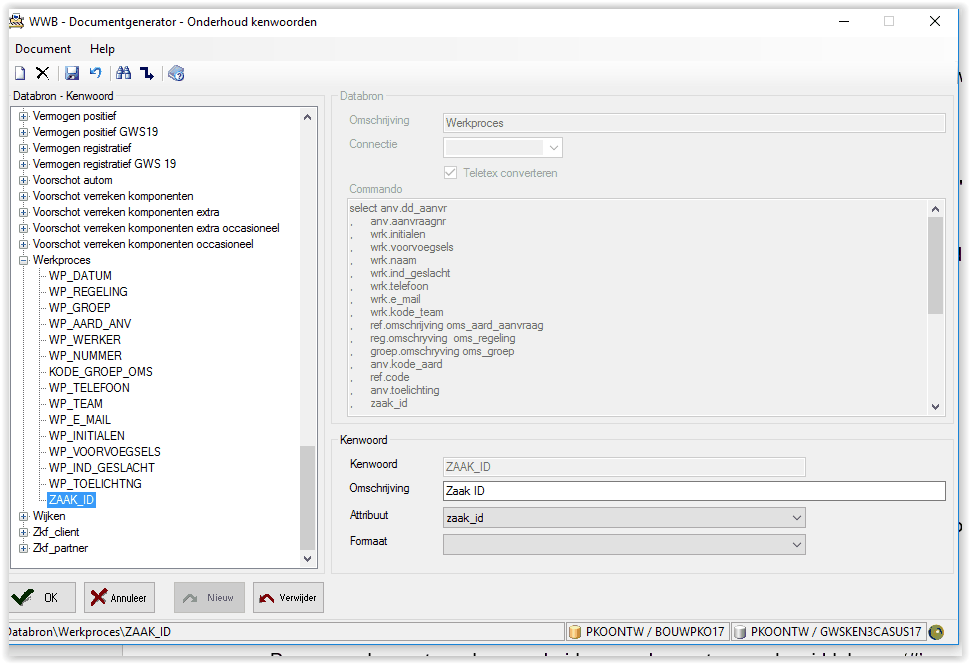Screen dimensions: 970x664
Task: Open the Connectie dropdown
Action: click(x=554, y=148)
